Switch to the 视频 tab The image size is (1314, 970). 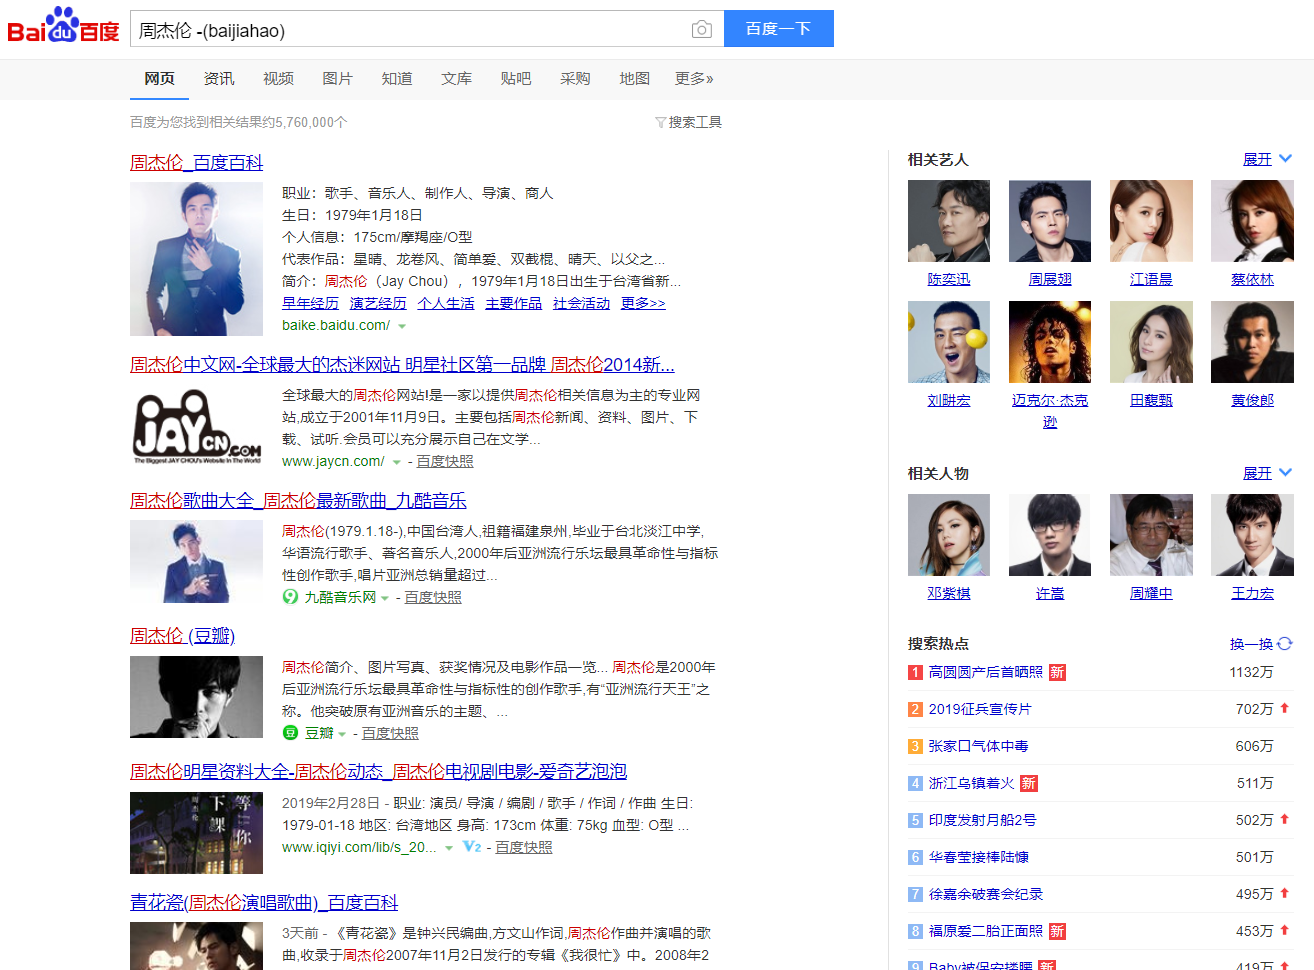coord(278,78)
